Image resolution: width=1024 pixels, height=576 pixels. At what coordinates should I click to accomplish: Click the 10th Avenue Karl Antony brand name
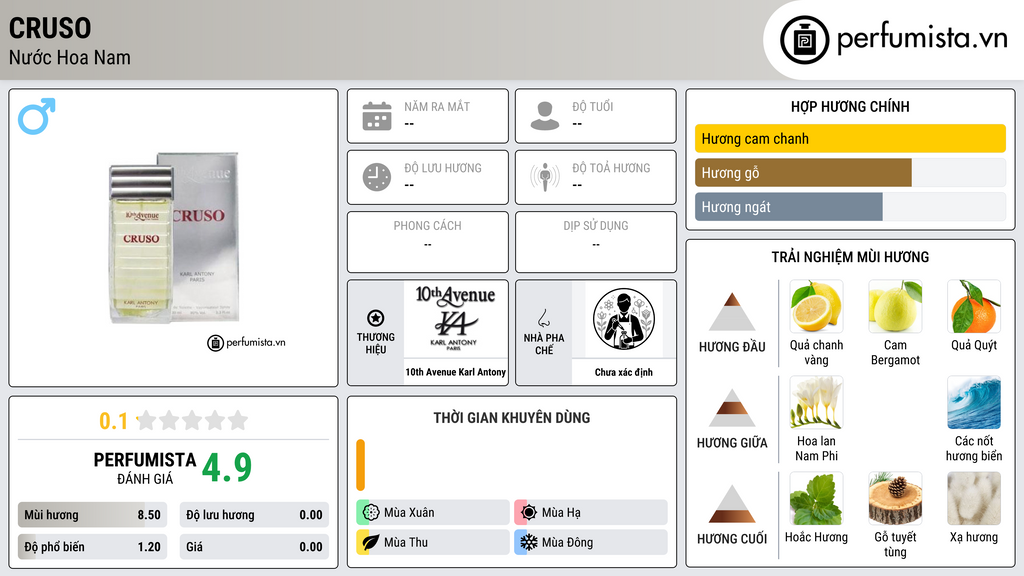click(x=455, y=372)
